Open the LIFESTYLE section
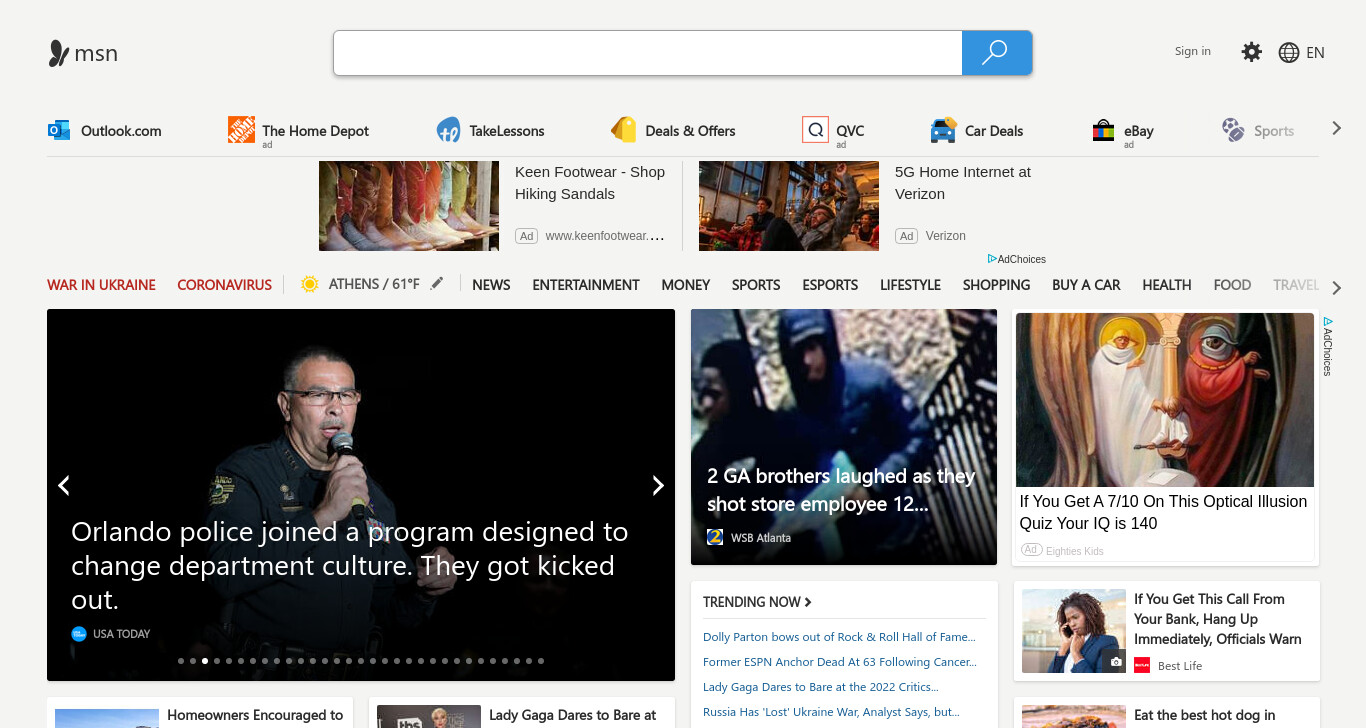The width and height of the screenshot is (1366, 728). pyautogui.click(x=910, y=285)
